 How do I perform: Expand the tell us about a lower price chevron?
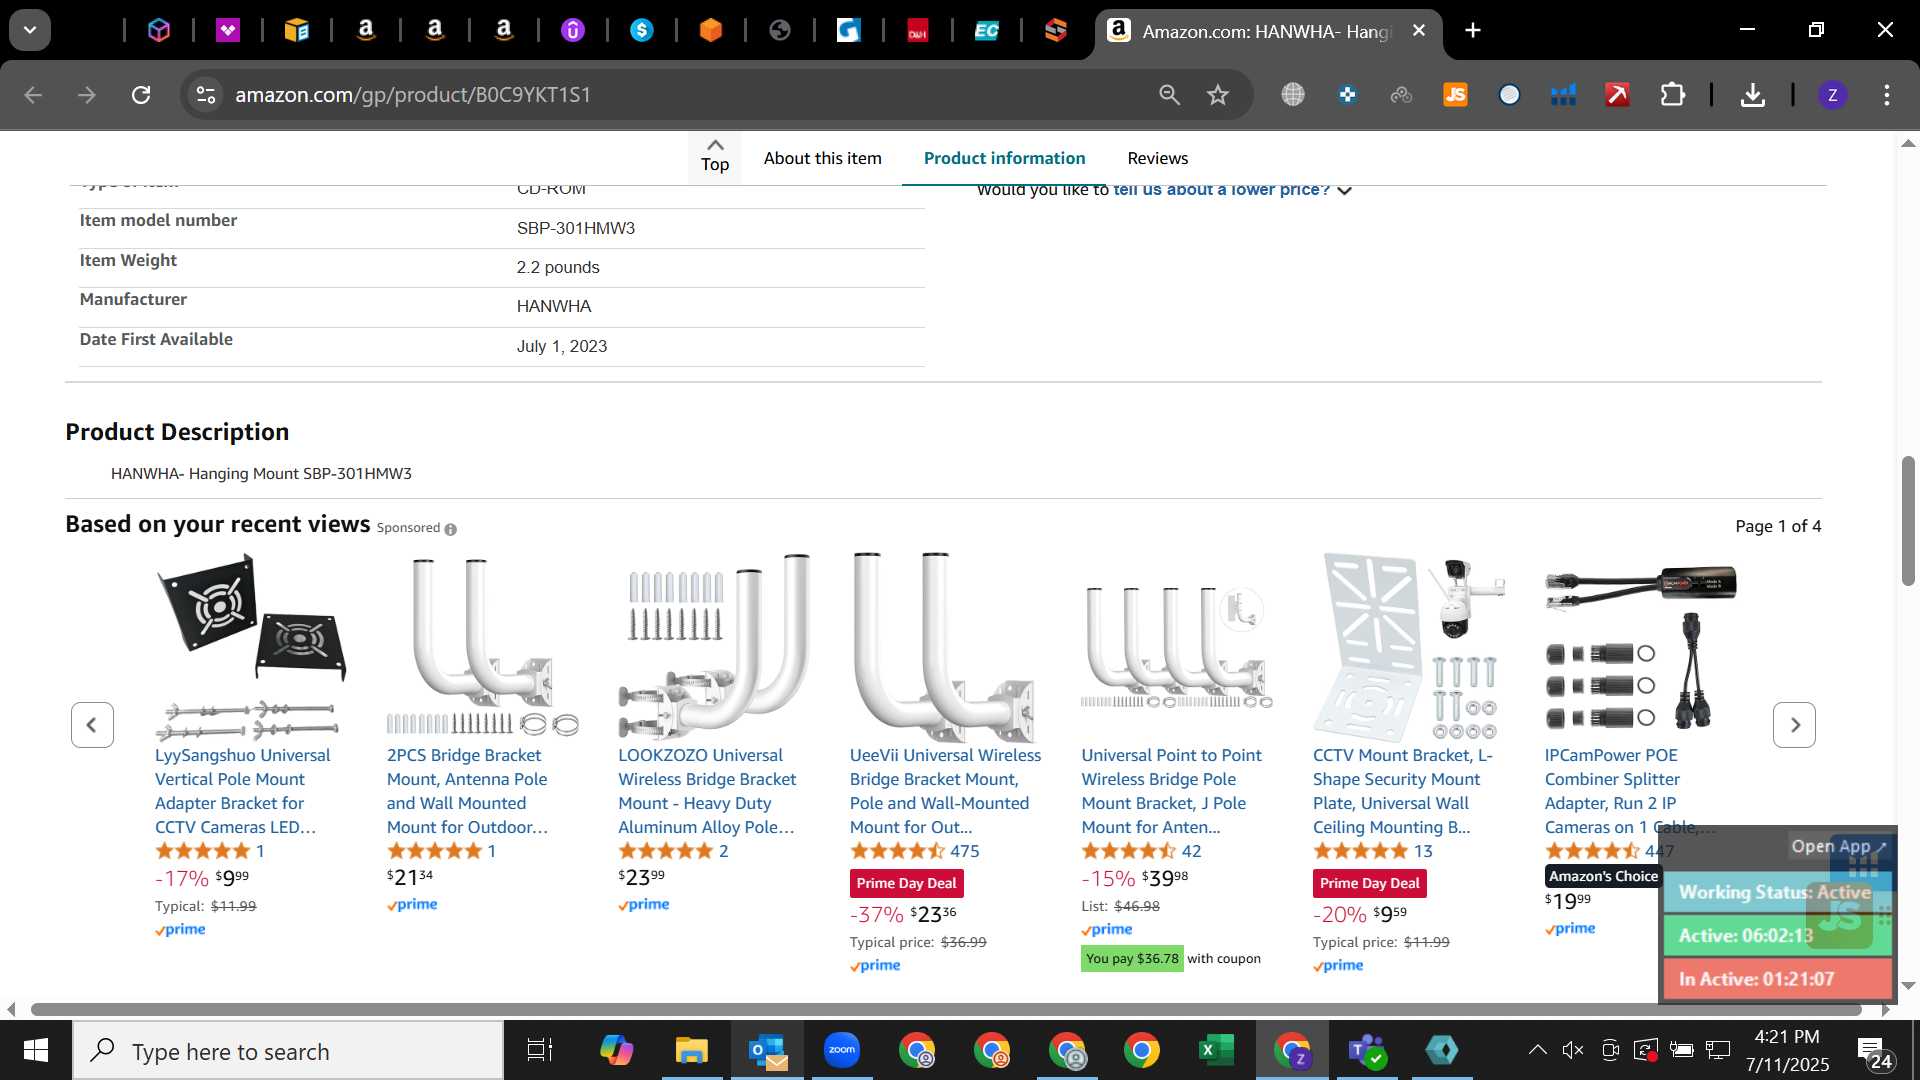[1345, 190]
